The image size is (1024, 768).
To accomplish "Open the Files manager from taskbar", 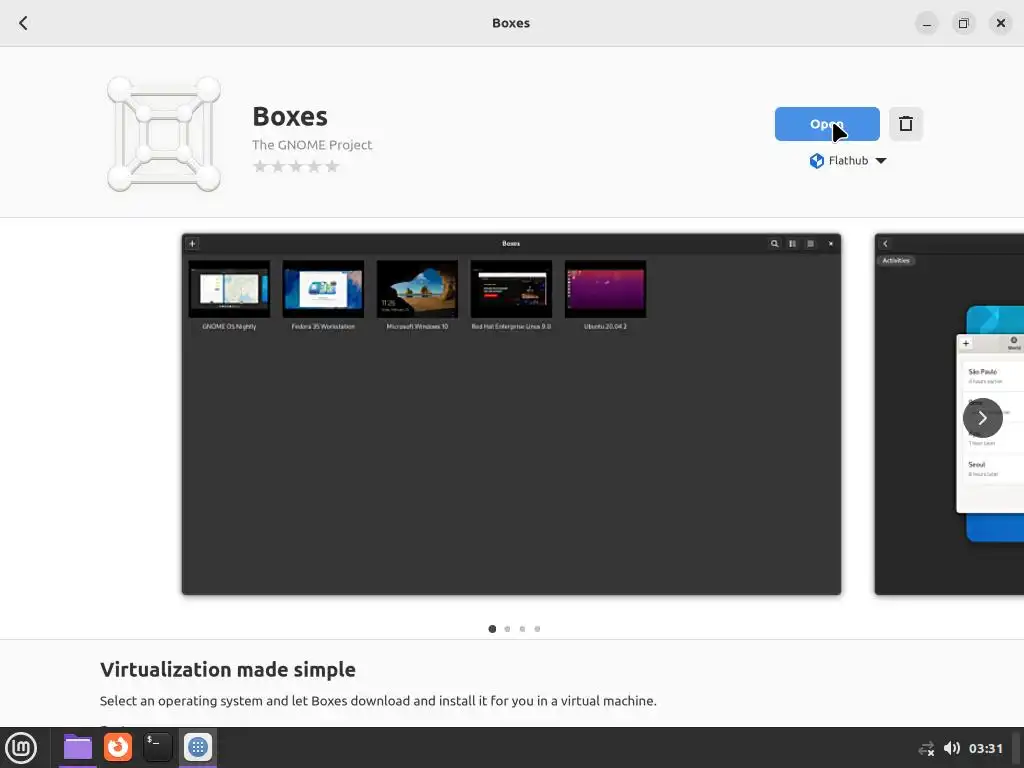I will pos(78,747).
